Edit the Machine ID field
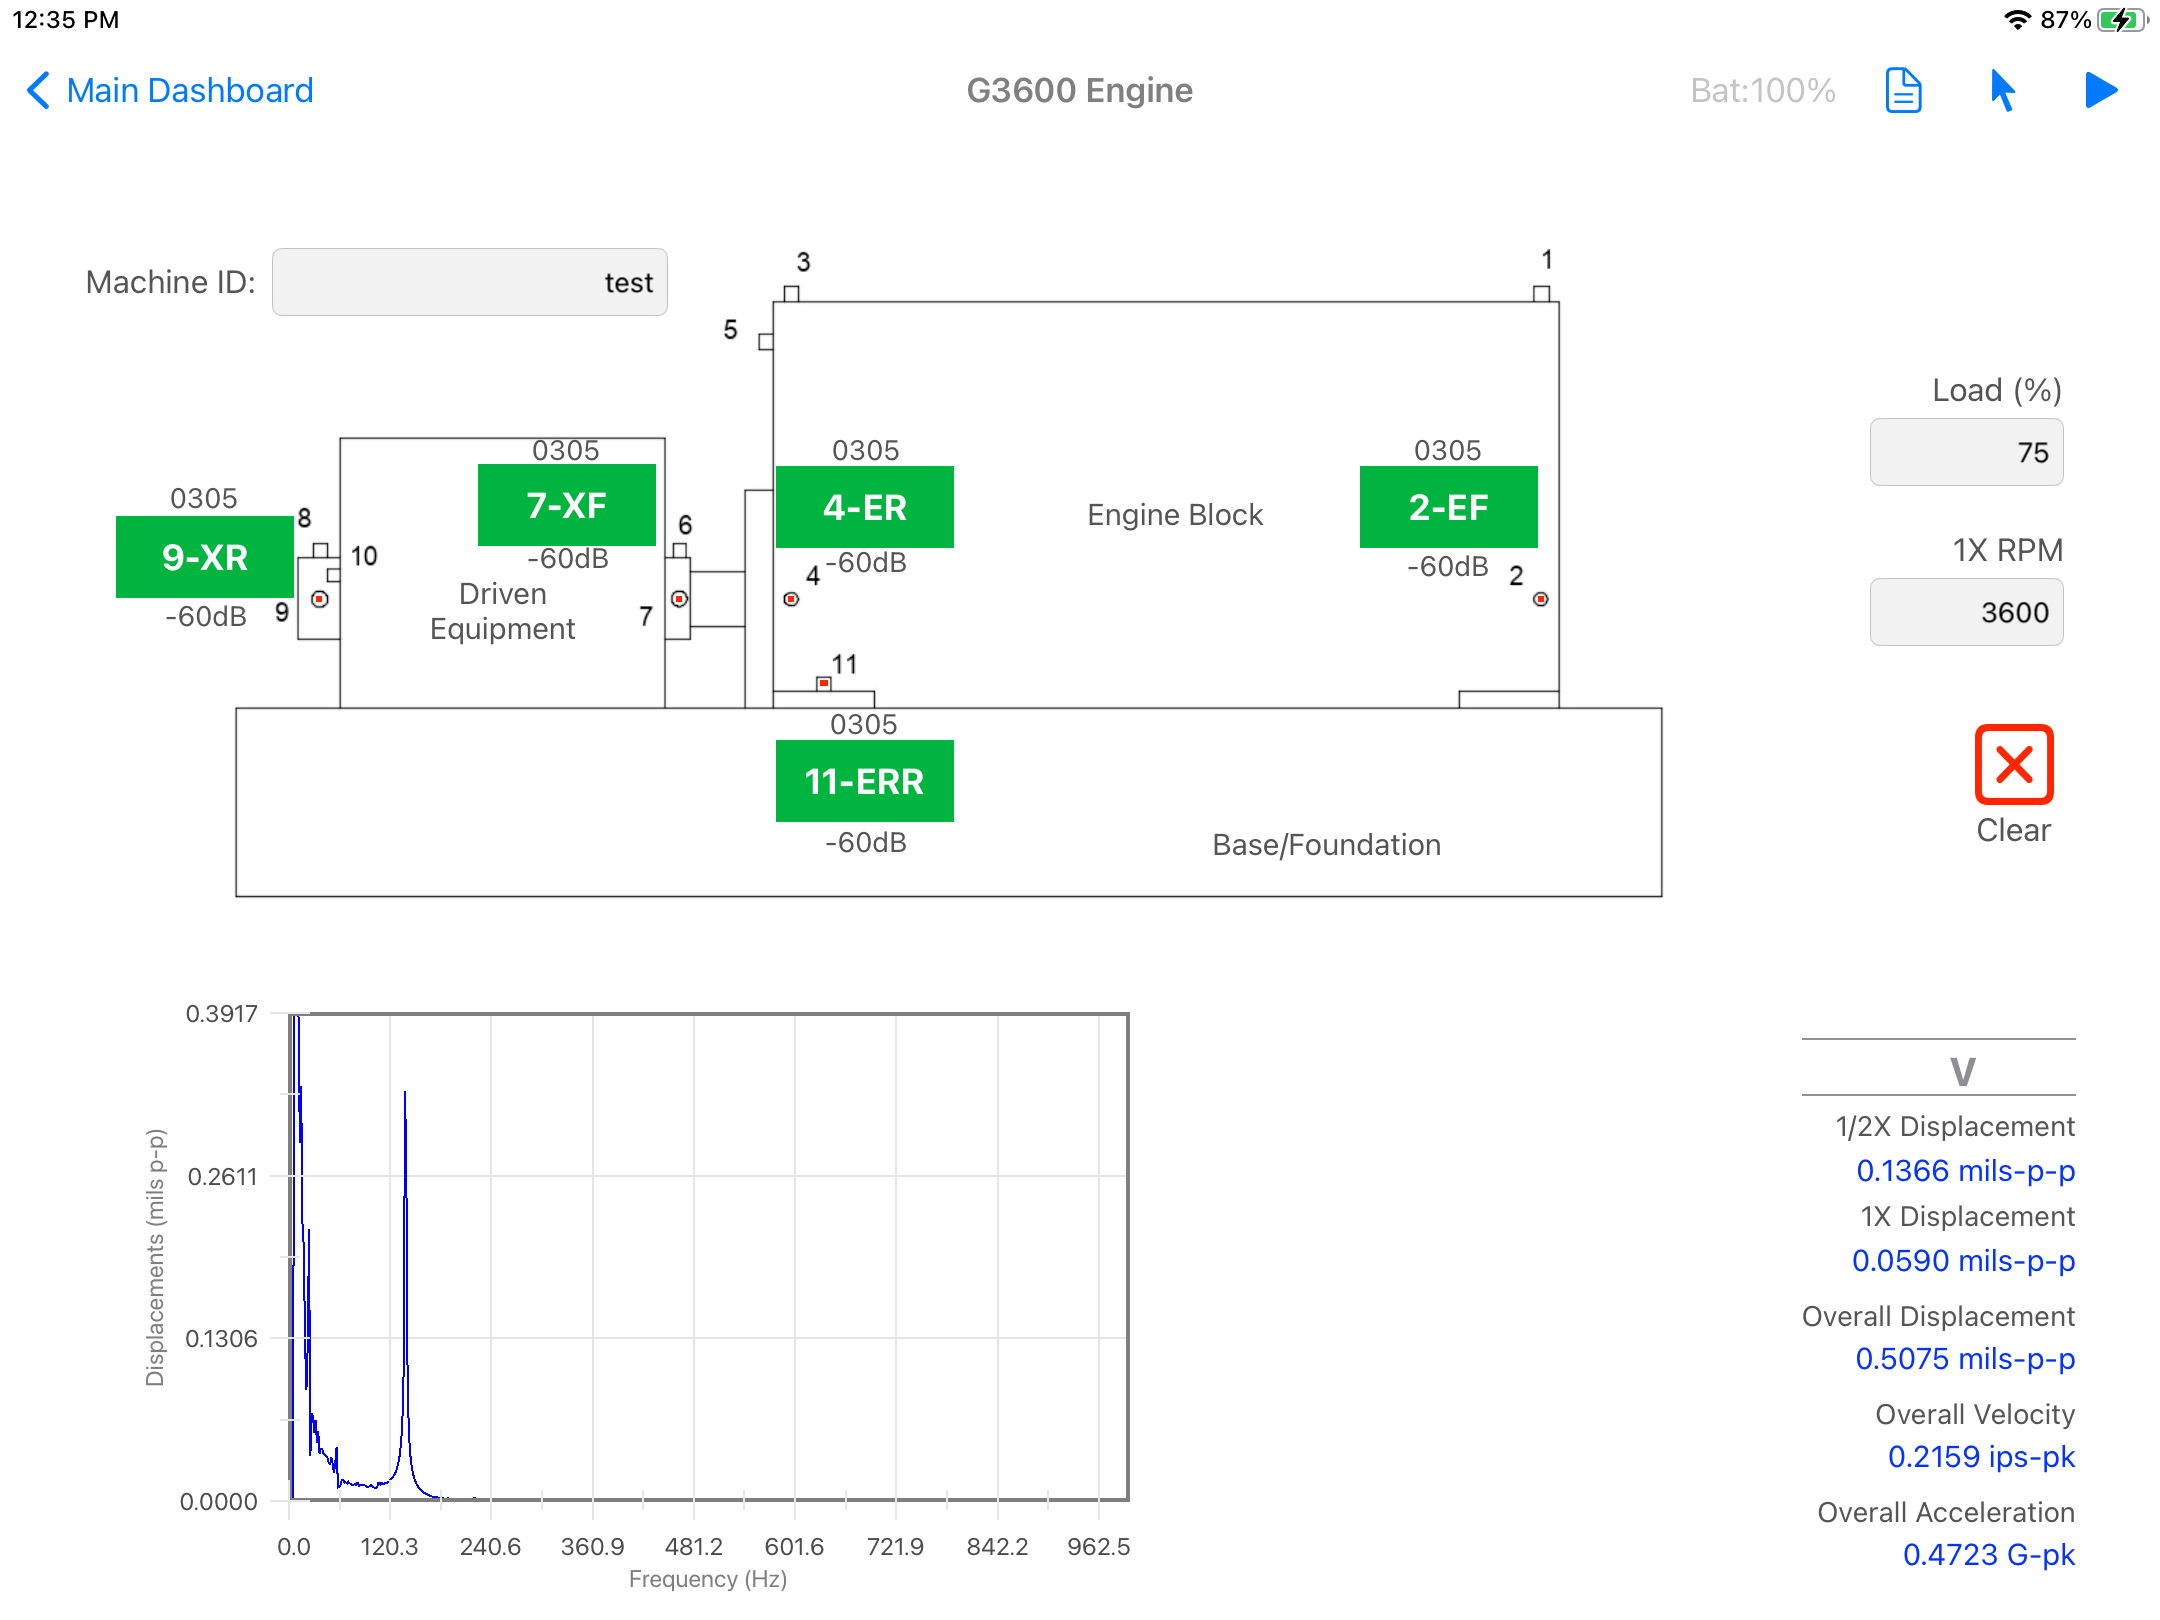The image size is (2160, 1620). (470, 282)
